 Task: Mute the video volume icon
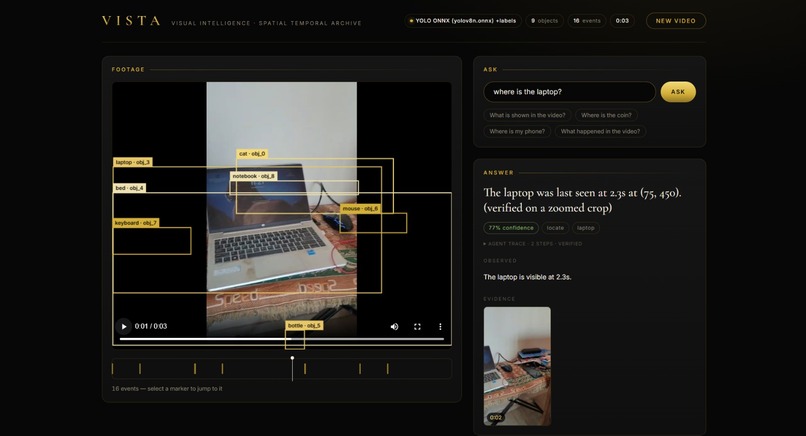[x=394, y=326]
